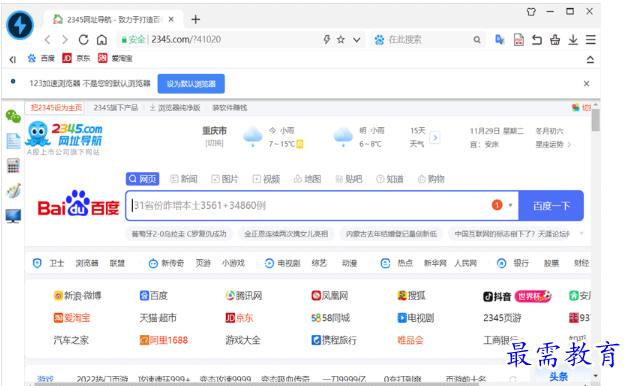Collapse the bookmarks bar with up arrow
The image size is (628, 386).
tap(590, 60)
